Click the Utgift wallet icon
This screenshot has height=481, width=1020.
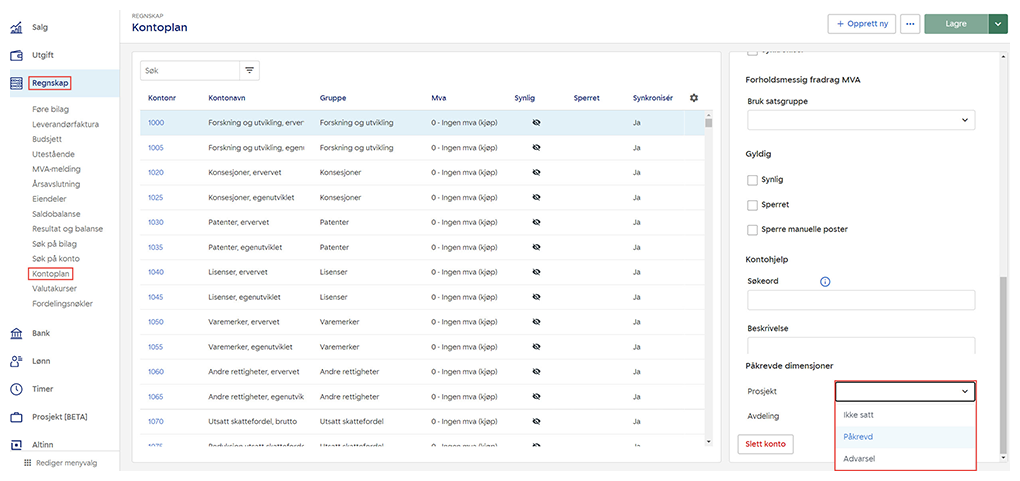pos(17,55)
